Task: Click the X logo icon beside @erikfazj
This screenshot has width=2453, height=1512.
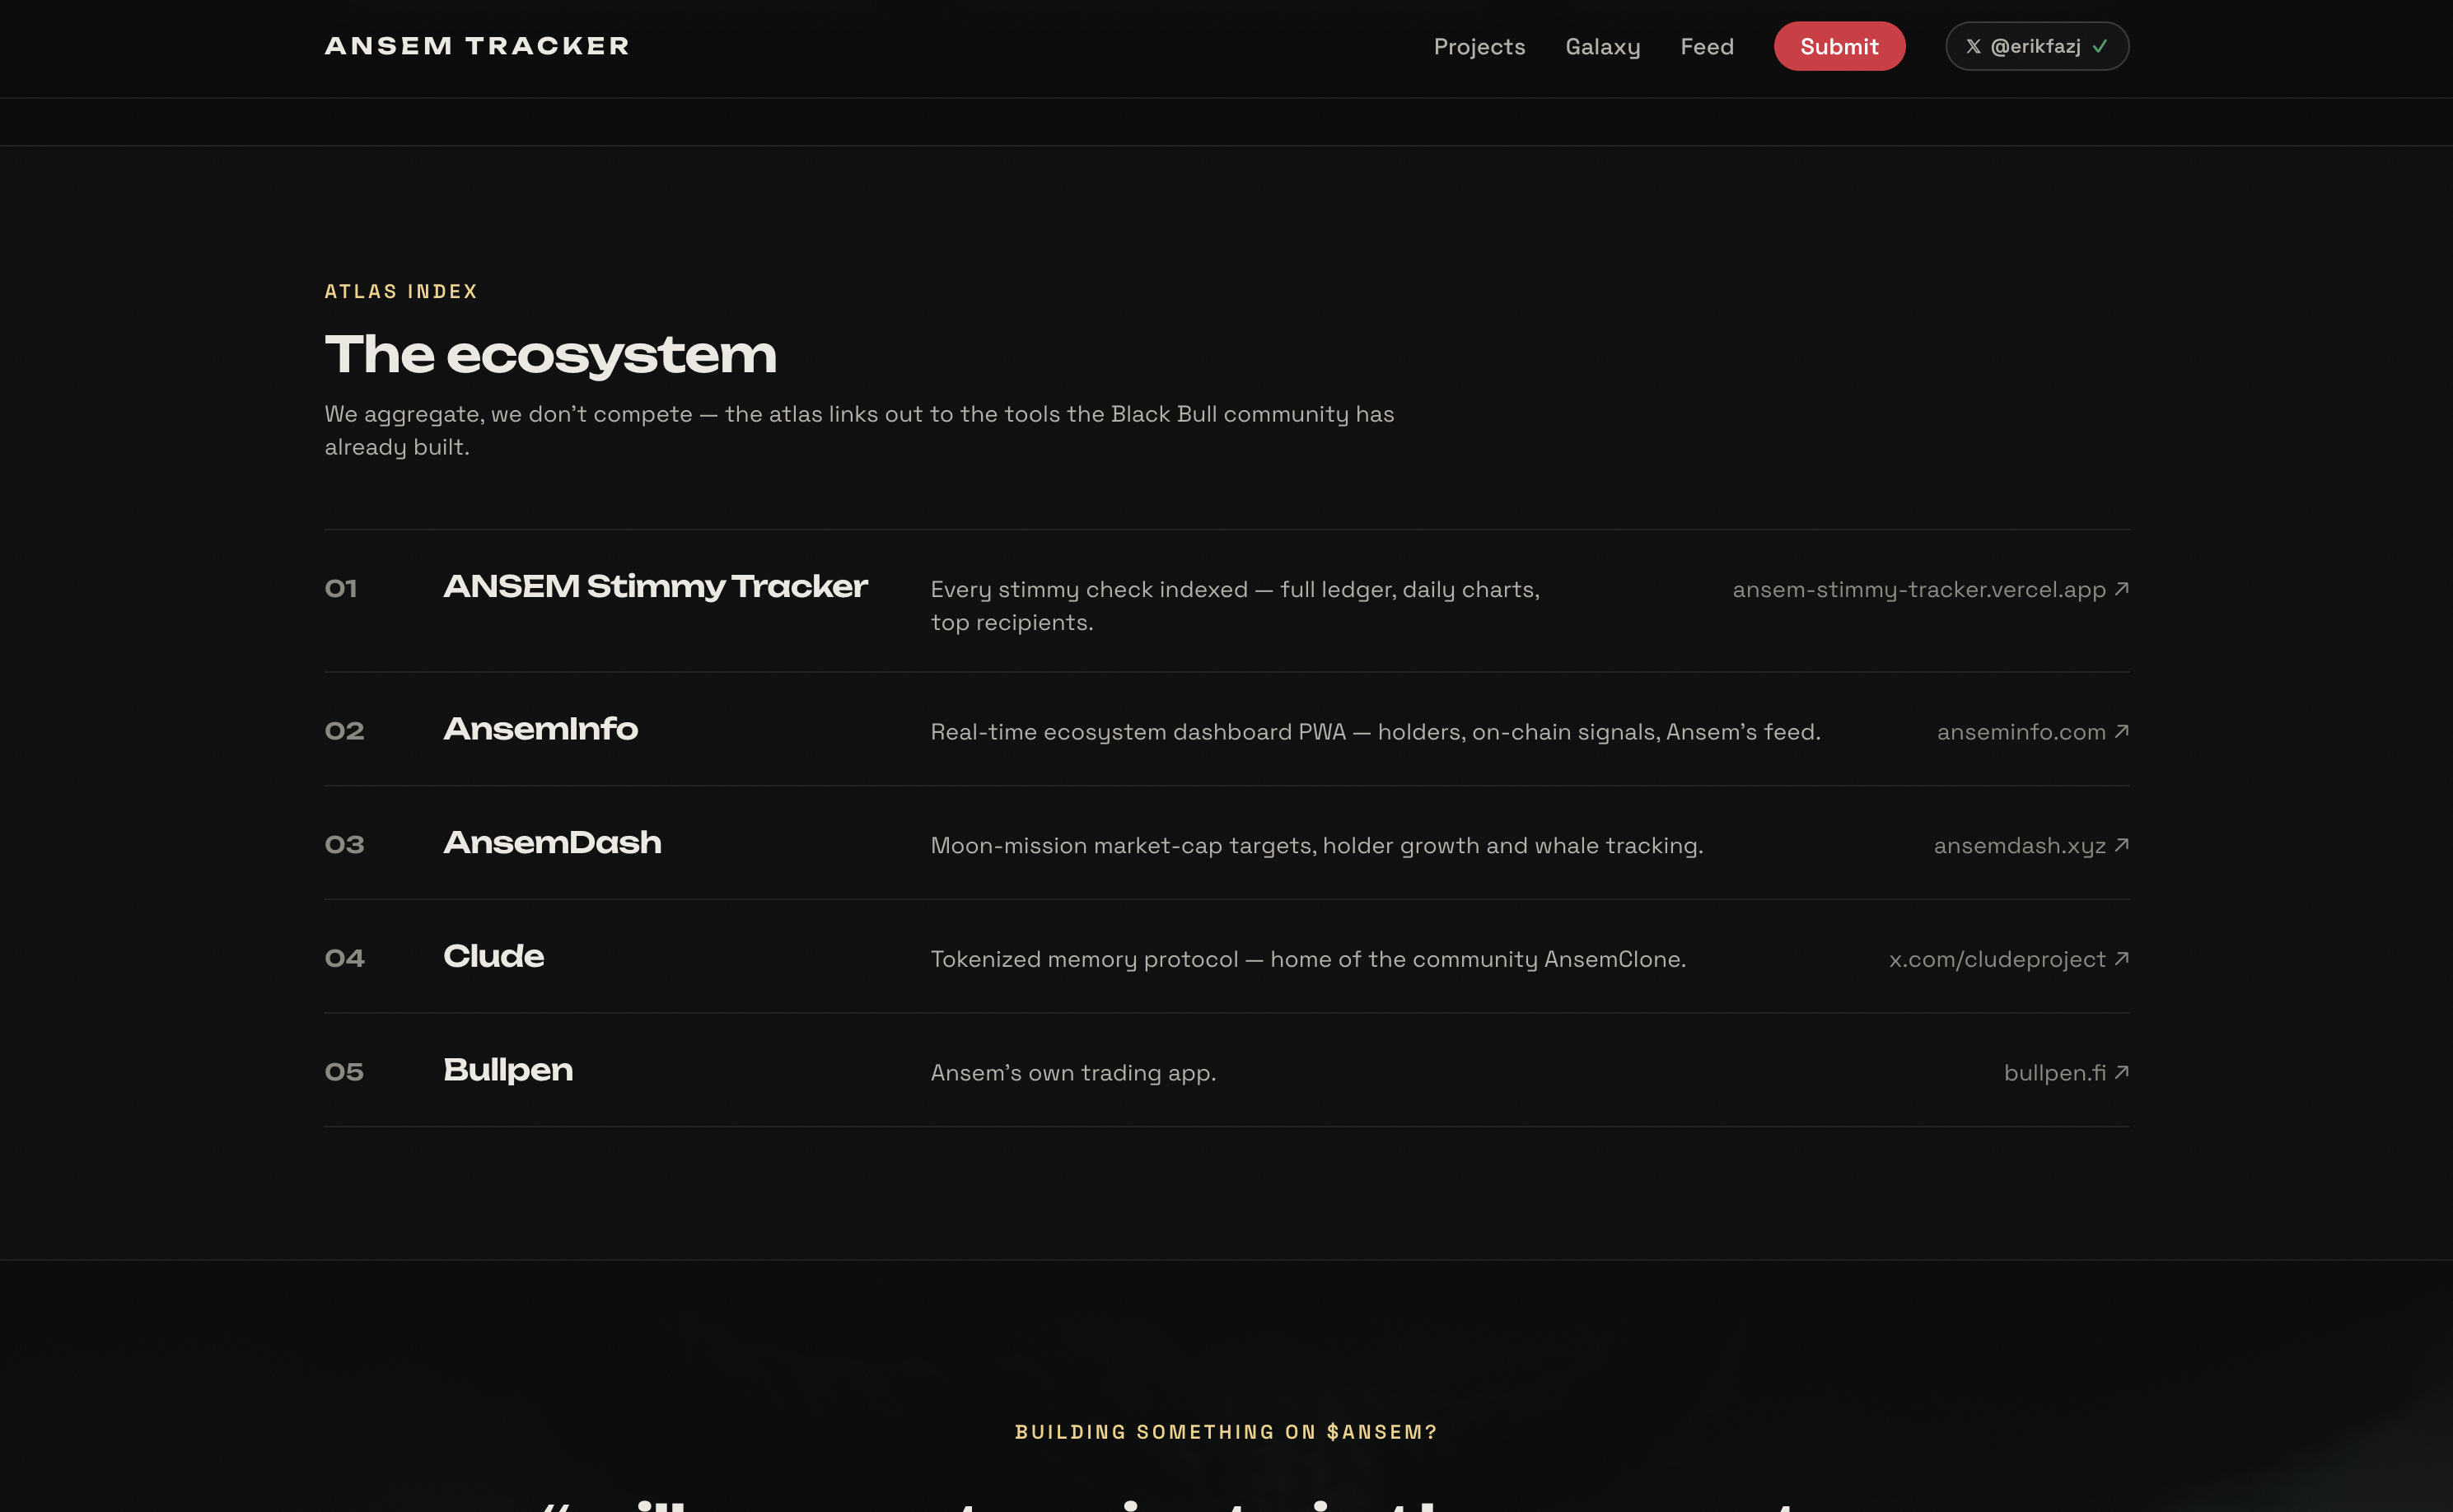Action: [1972, 46]
